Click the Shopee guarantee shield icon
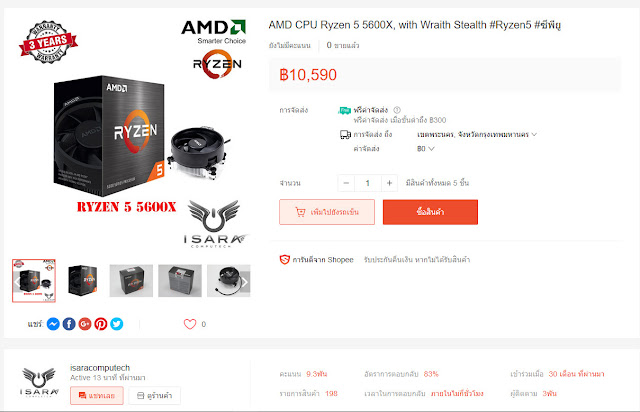The width and height of the screenshot is (640, 412). [284, 259]
